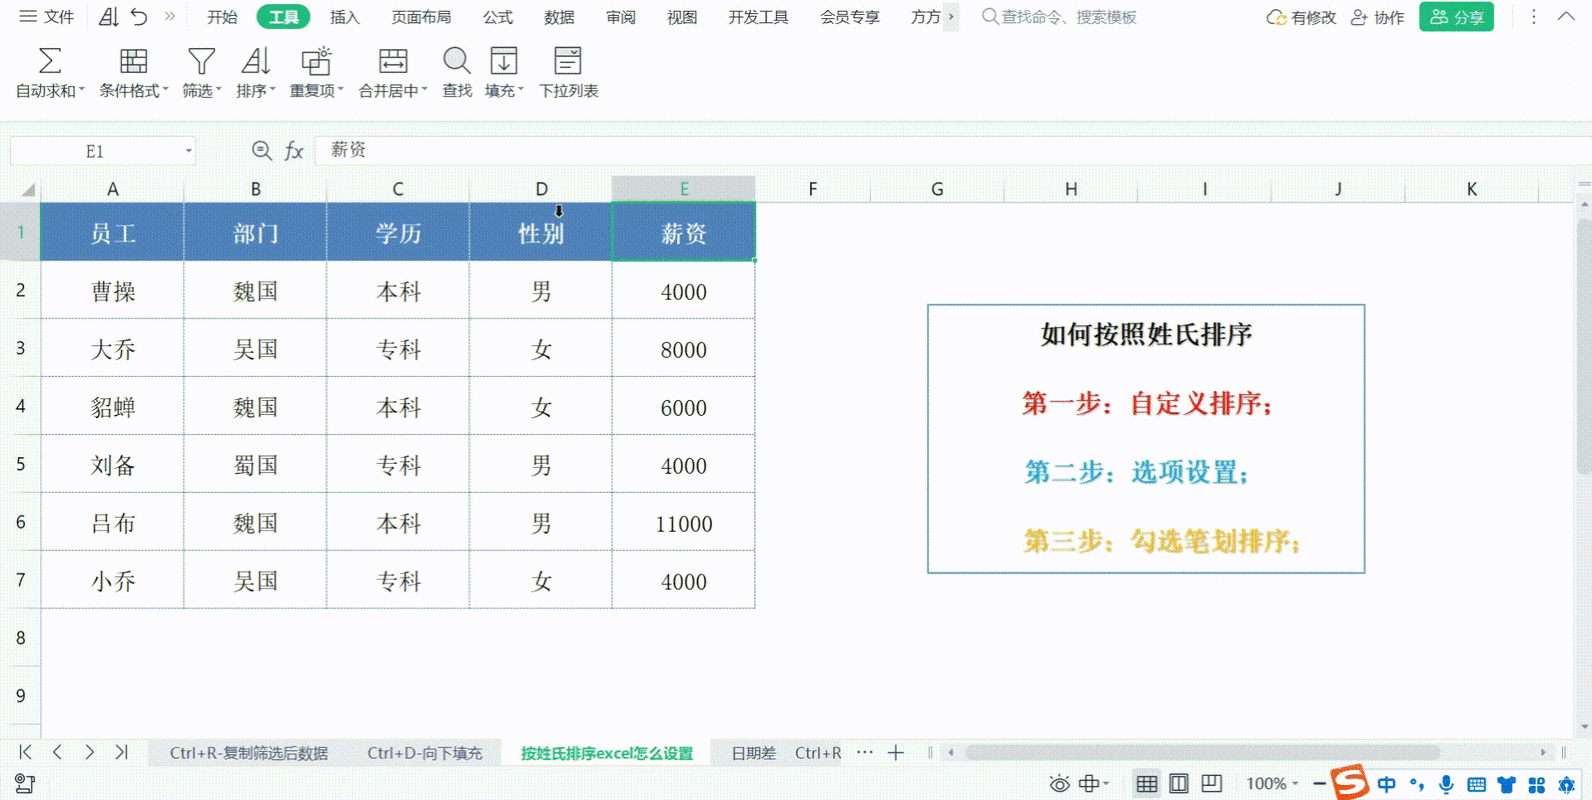Click the green 分享 share button

(x=1456, y=17)
